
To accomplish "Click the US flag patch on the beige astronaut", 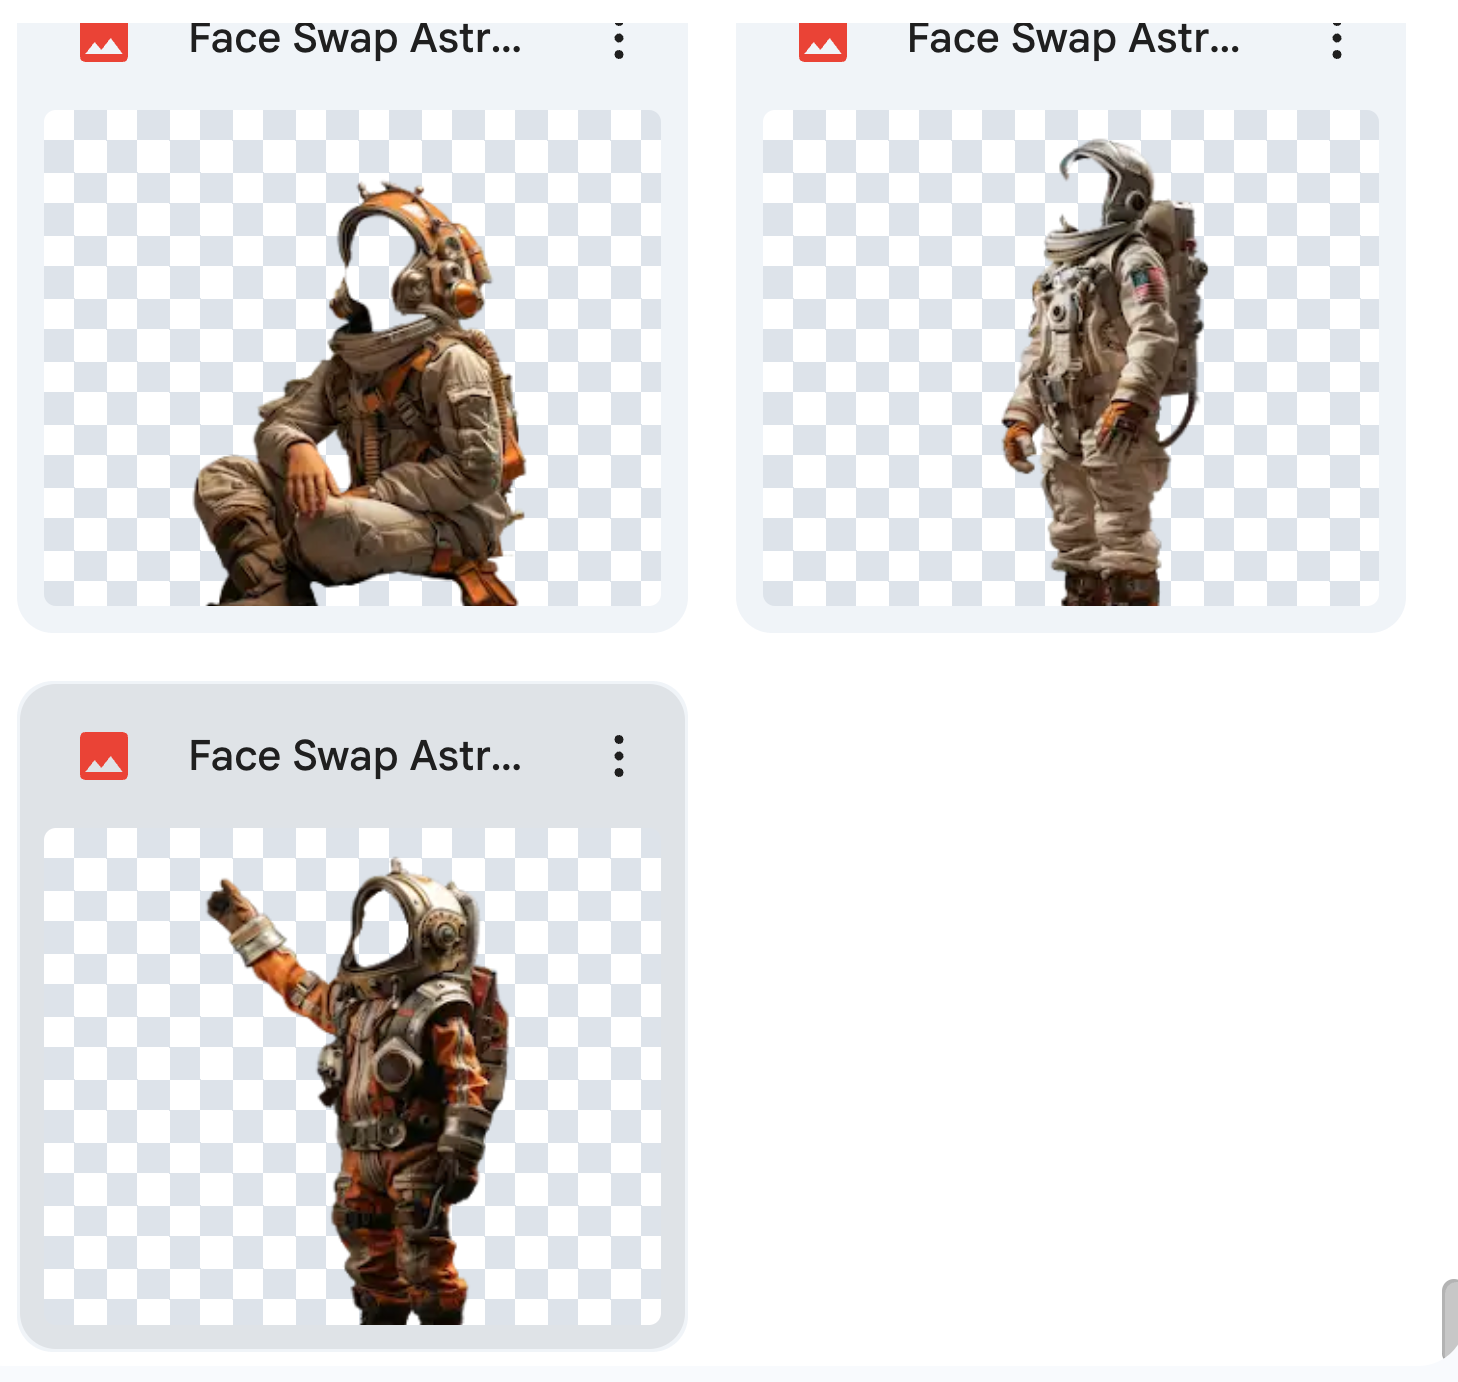I will click(1149, 285).
